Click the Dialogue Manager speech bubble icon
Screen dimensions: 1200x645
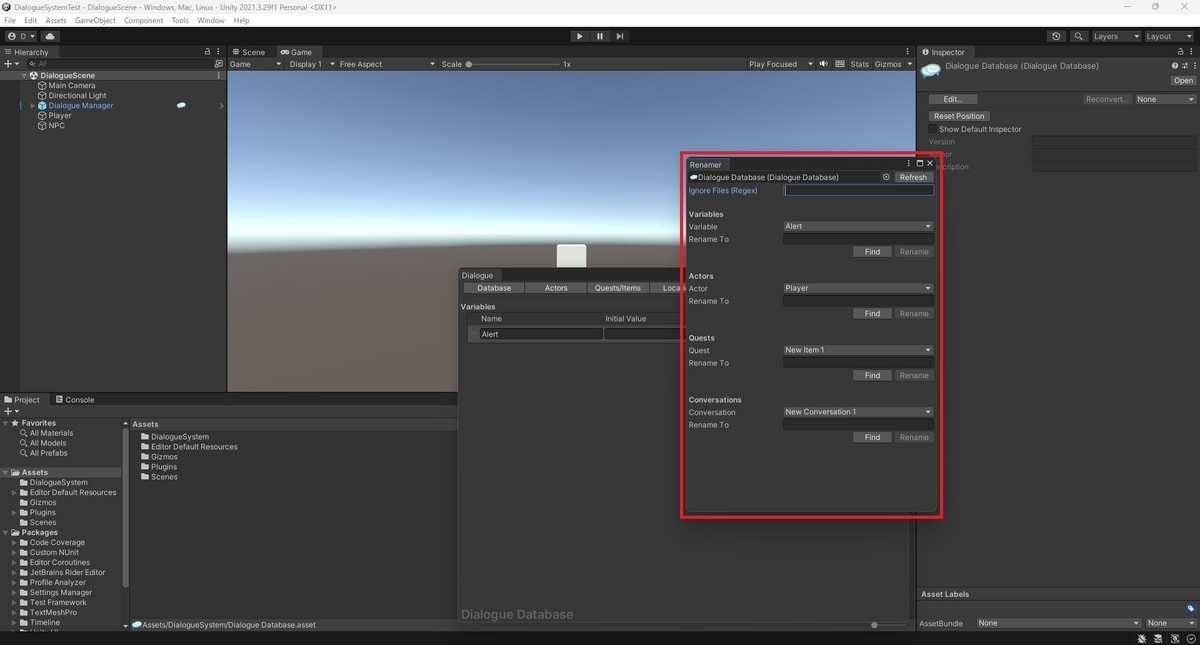pyautogui.click(x=181, y=105)
